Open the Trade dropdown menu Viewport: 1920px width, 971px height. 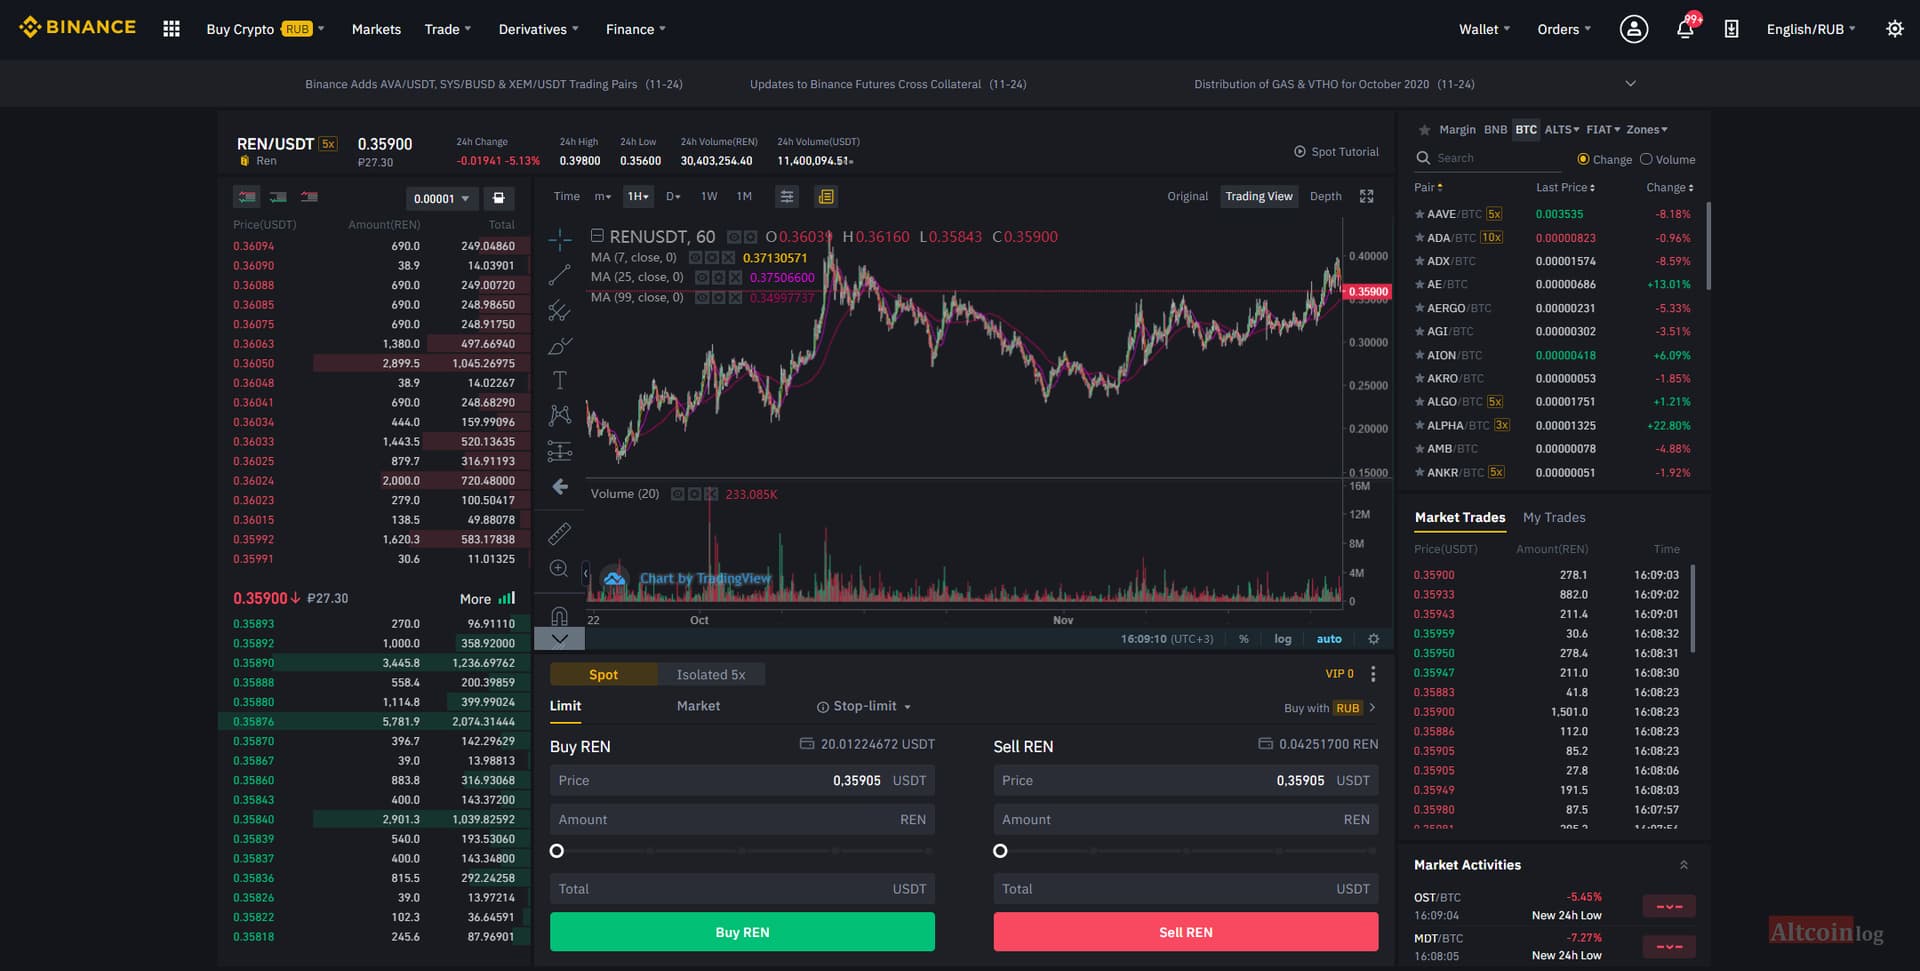coord(447,29)
